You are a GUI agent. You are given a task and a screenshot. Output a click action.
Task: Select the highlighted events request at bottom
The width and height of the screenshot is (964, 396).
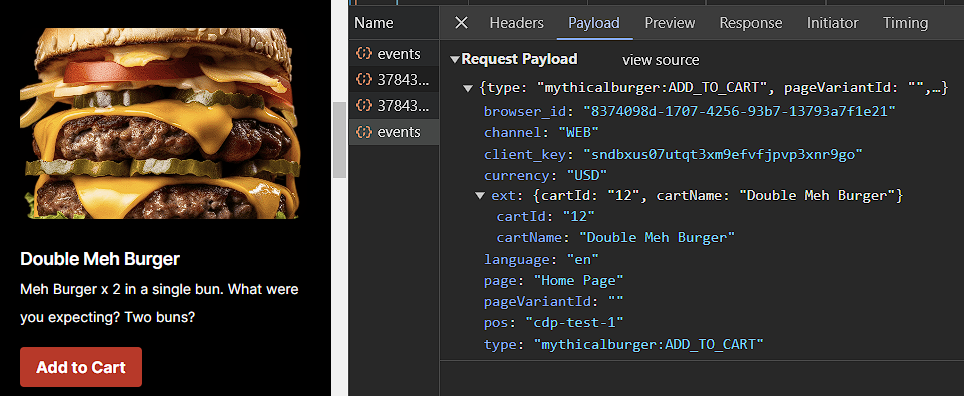[x=394, y=132]
